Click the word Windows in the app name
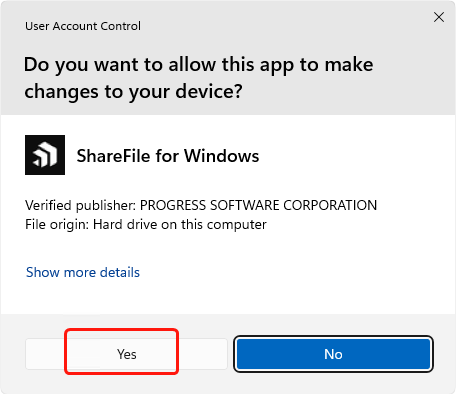456x394 pixels. (x=222, y=156)
